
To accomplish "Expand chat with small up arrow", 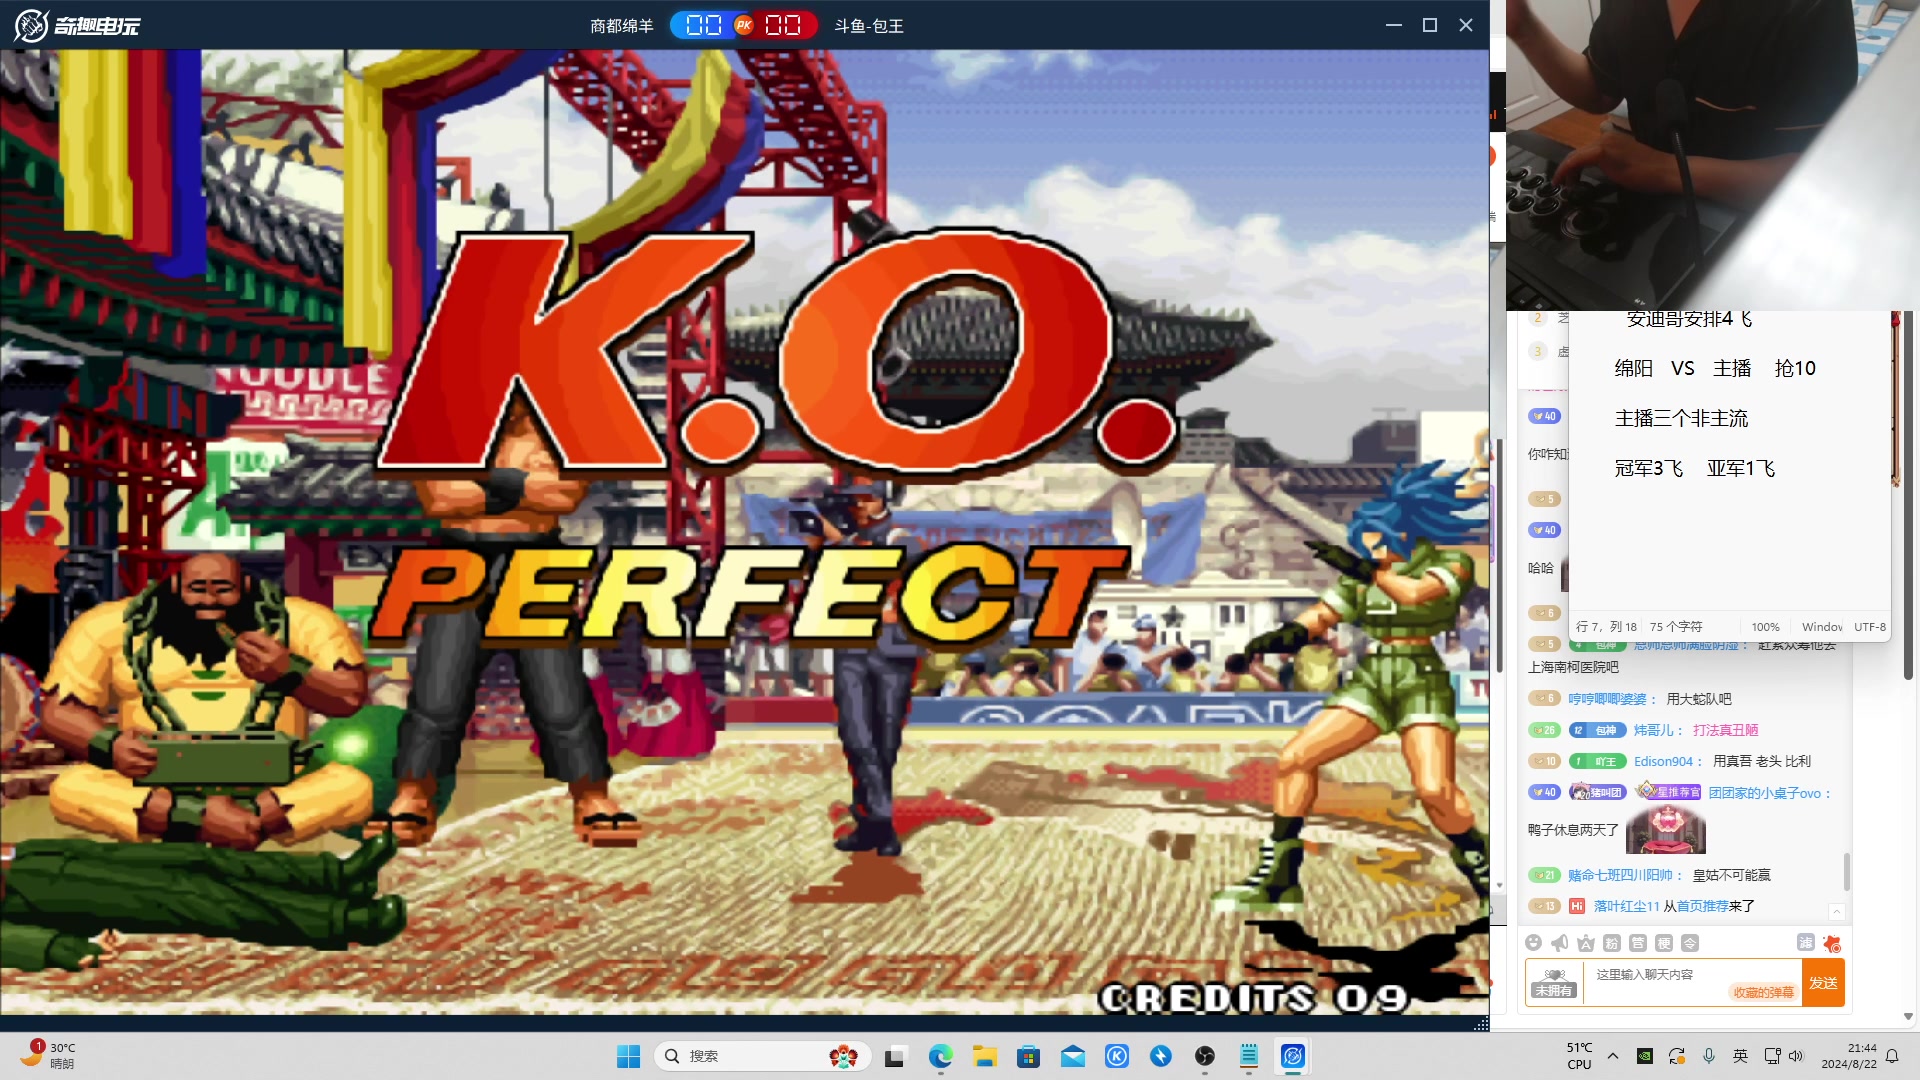I will click(x=1836, y=911).
